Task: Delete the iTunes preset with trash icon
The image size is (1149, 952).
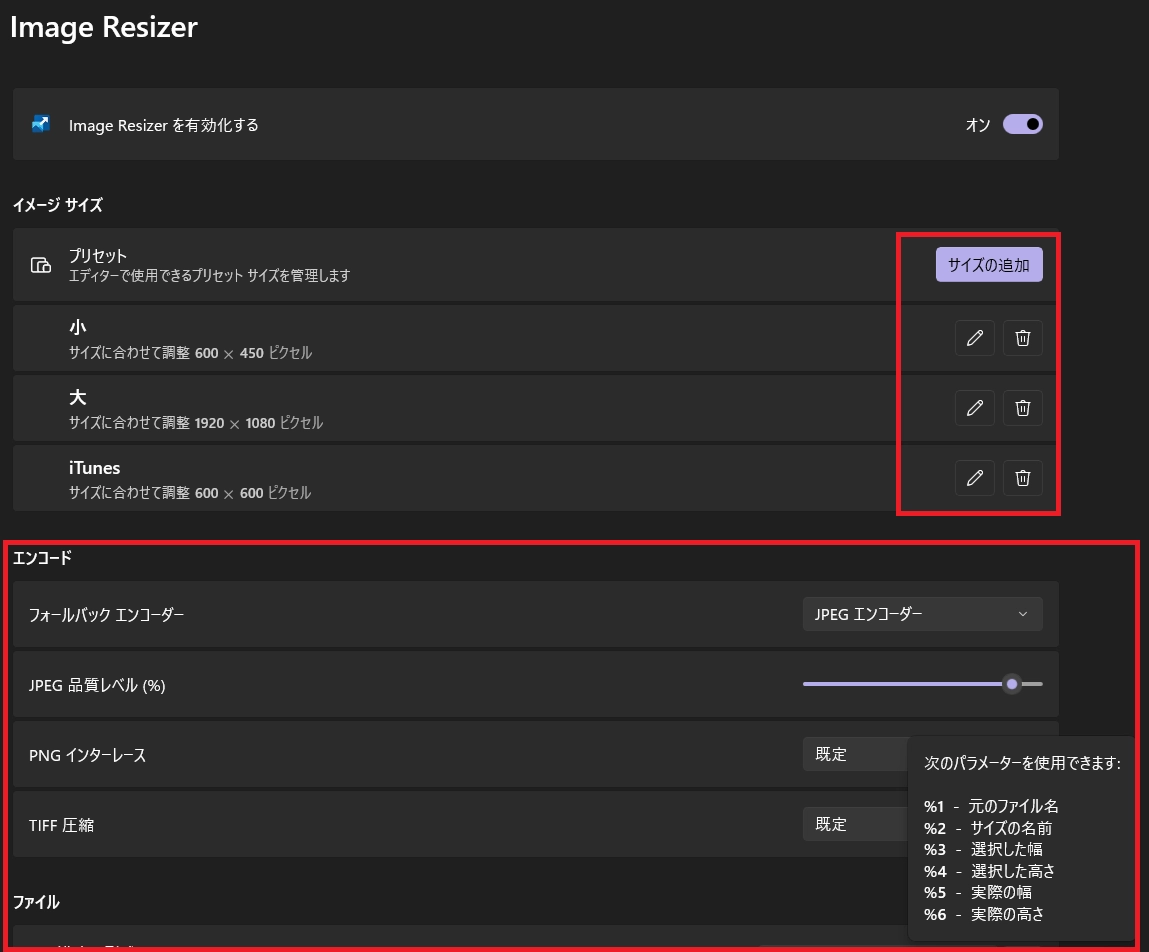Action: [x=1022, y=478]
